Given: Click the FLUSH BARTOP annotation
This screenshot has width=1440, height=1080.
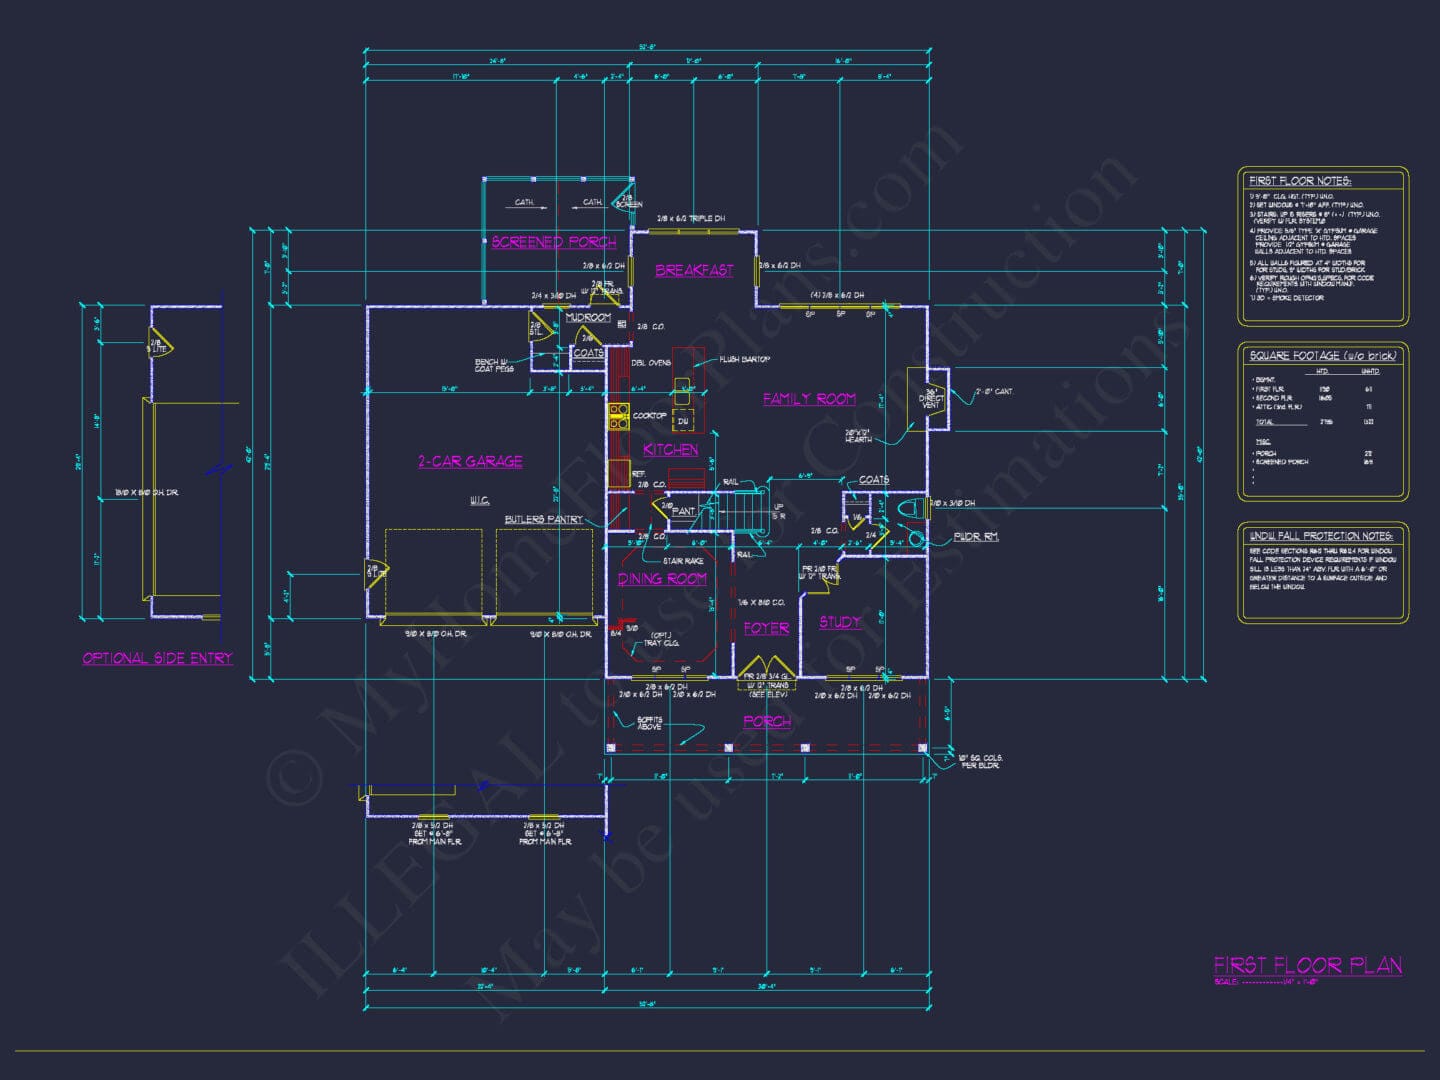Looking at the screenshot, I should pyautogui.click(x=744, y=359).
